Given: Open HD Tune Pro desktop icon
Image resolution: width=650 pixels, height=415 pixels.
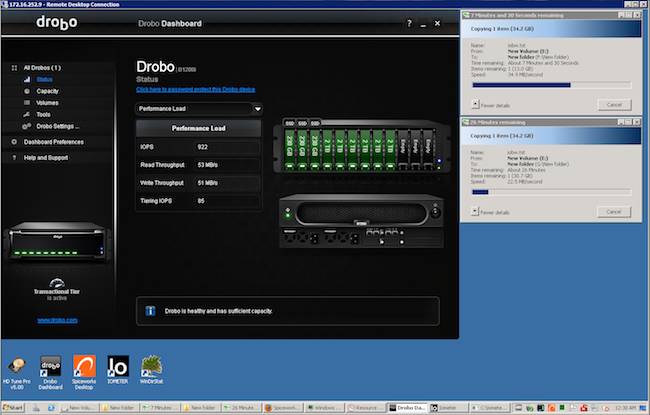Looking at the screenshot, I should pos(17,373).
